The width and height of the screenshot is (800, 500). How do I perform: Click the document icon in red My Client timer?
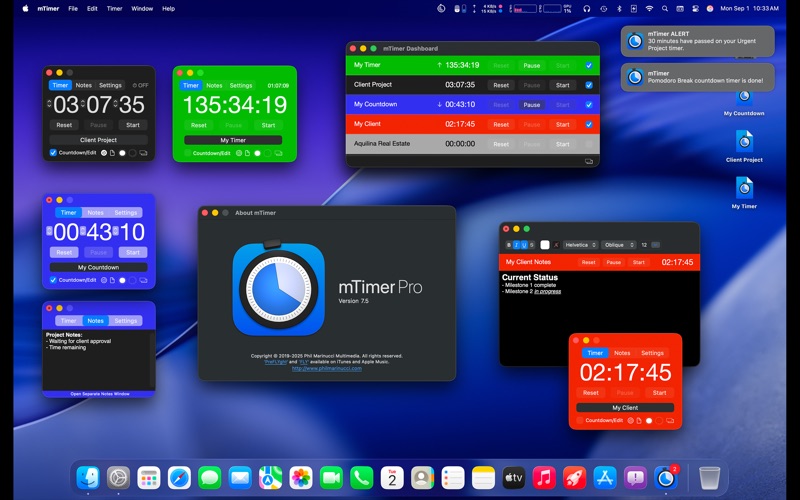click(x=639, y=420)
